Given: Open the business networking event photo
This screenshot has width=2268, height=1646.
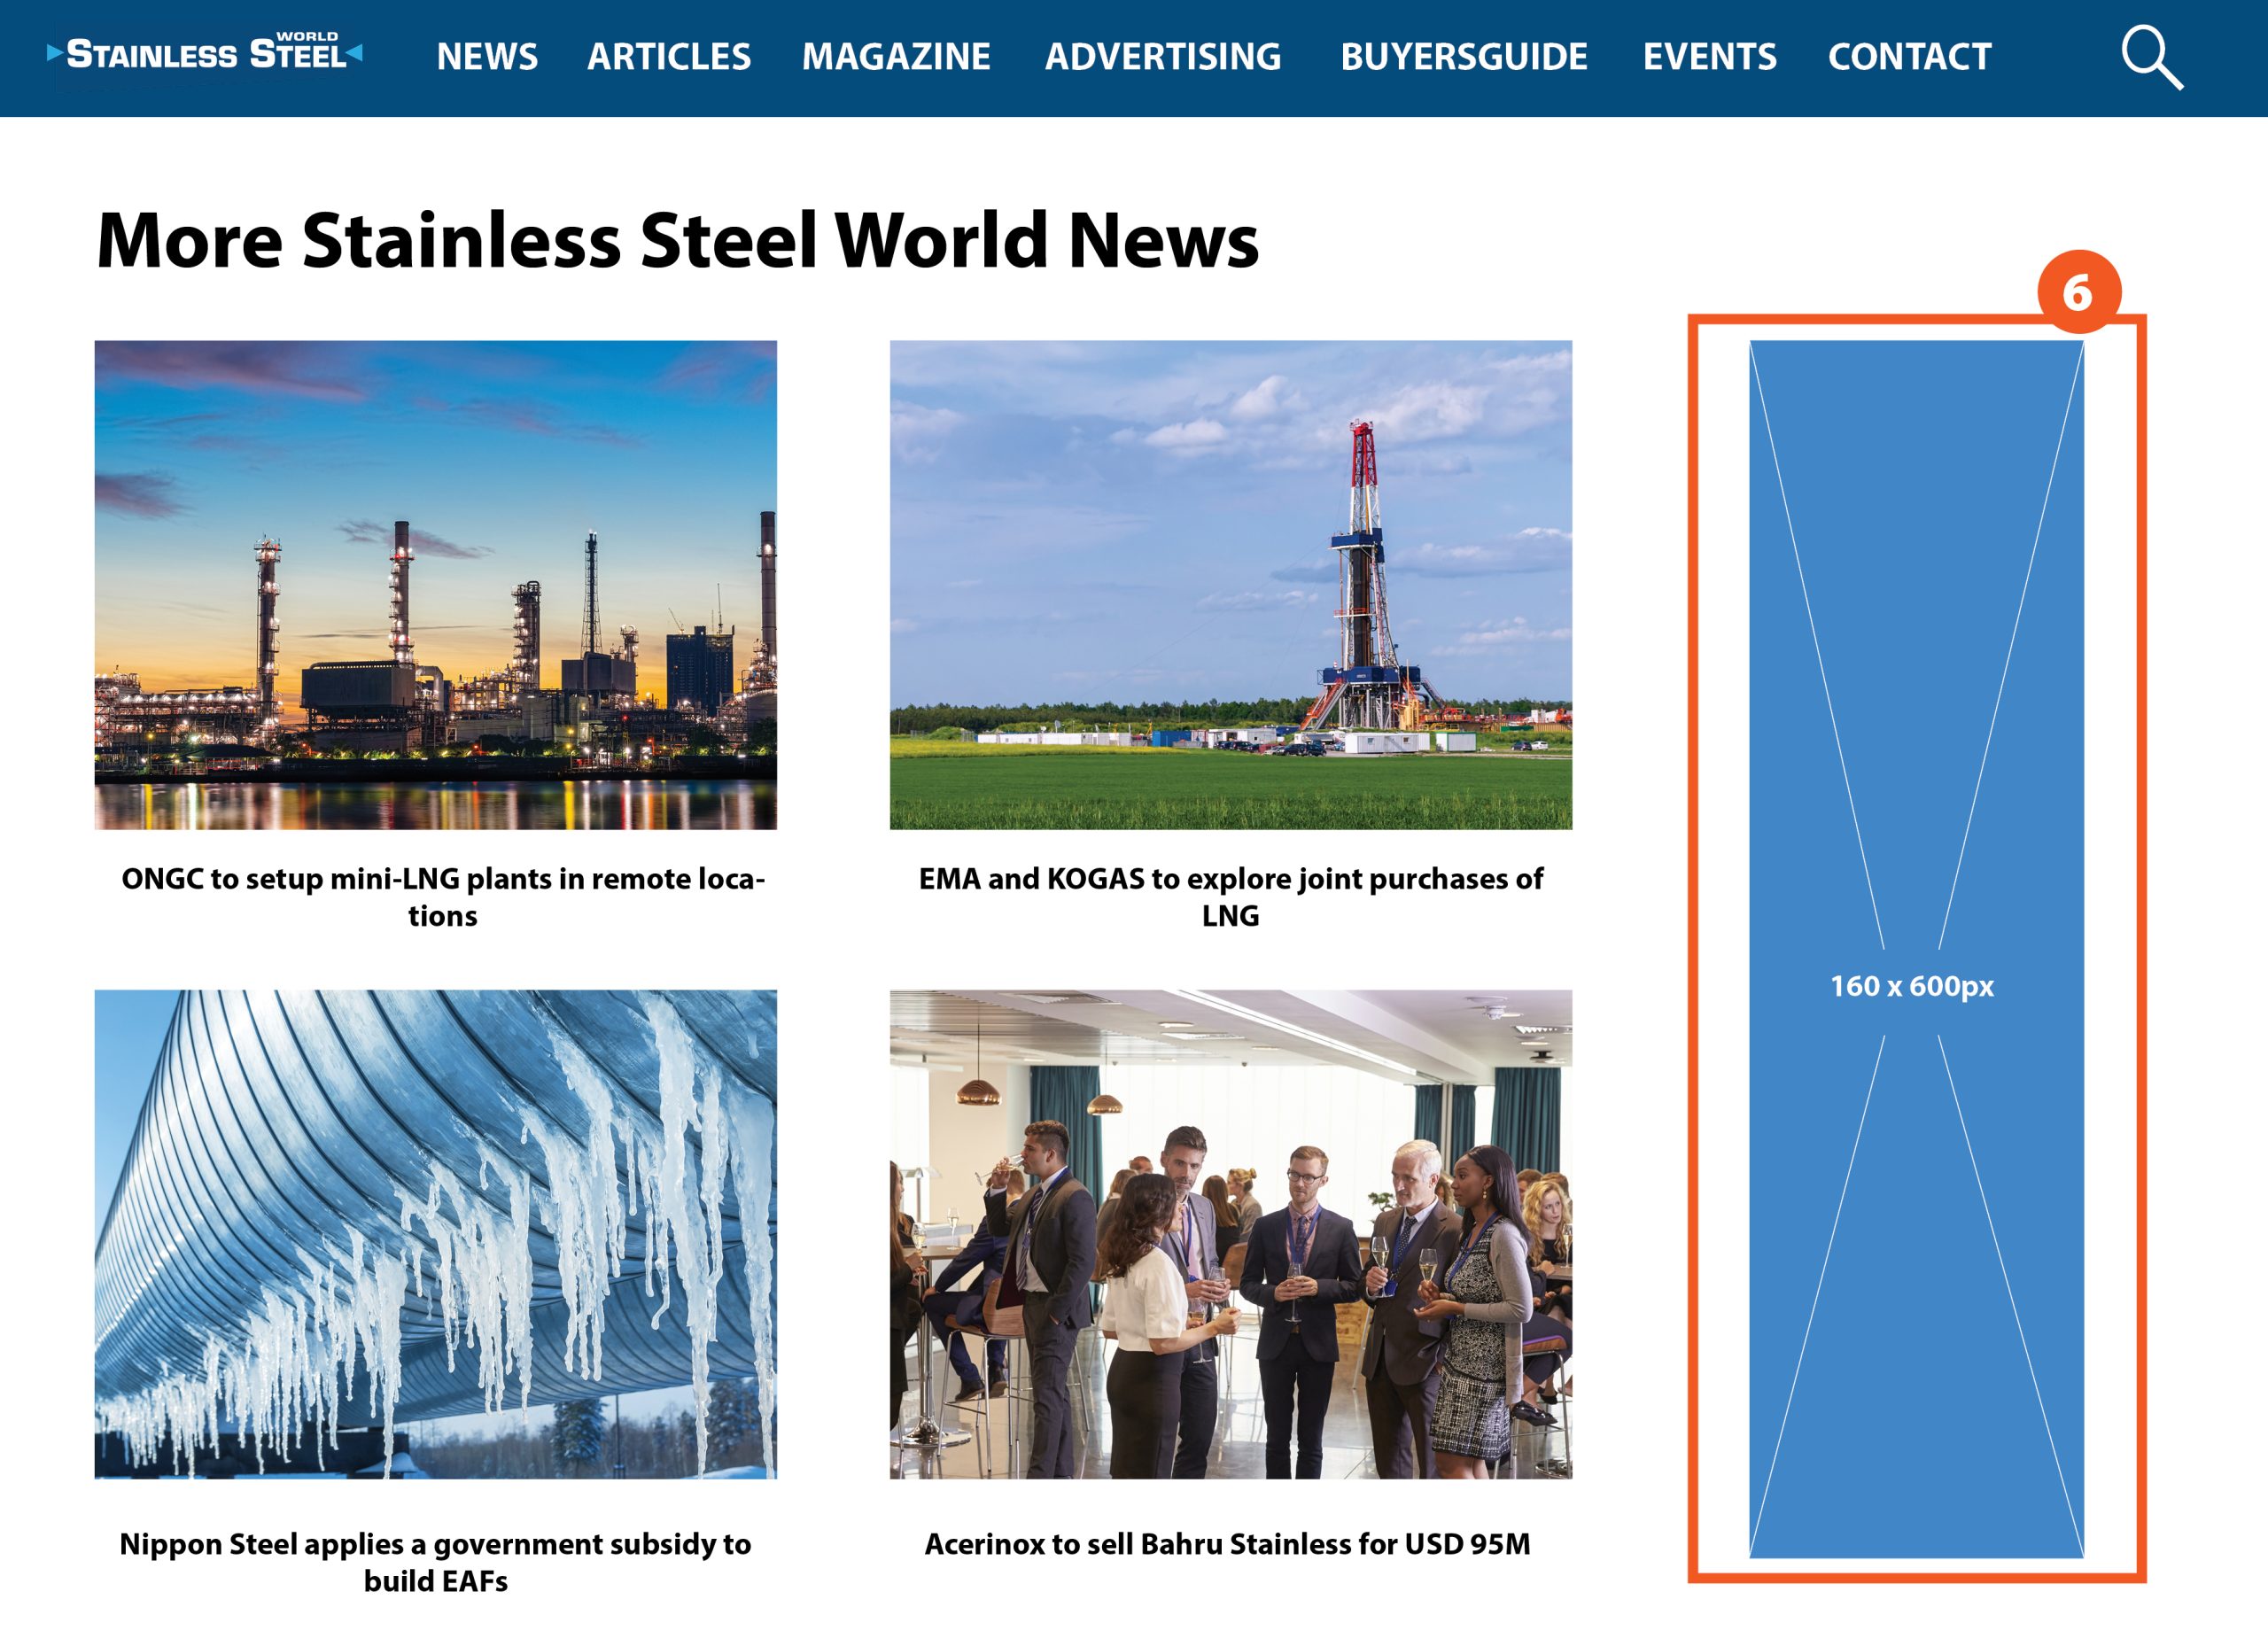Looking at the screenshot, I should pyautogui.click(x=1230, y=1234).
